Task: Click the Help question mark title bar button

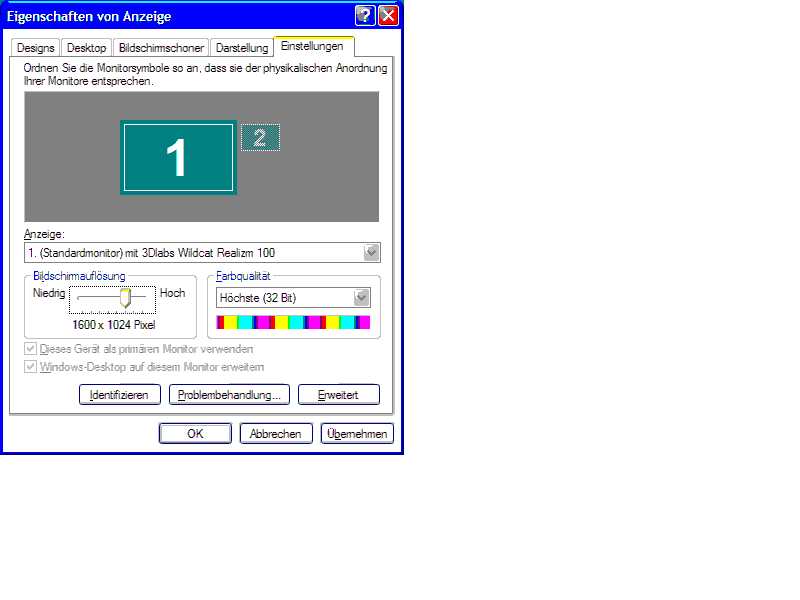Action: (x=366, y=15)
